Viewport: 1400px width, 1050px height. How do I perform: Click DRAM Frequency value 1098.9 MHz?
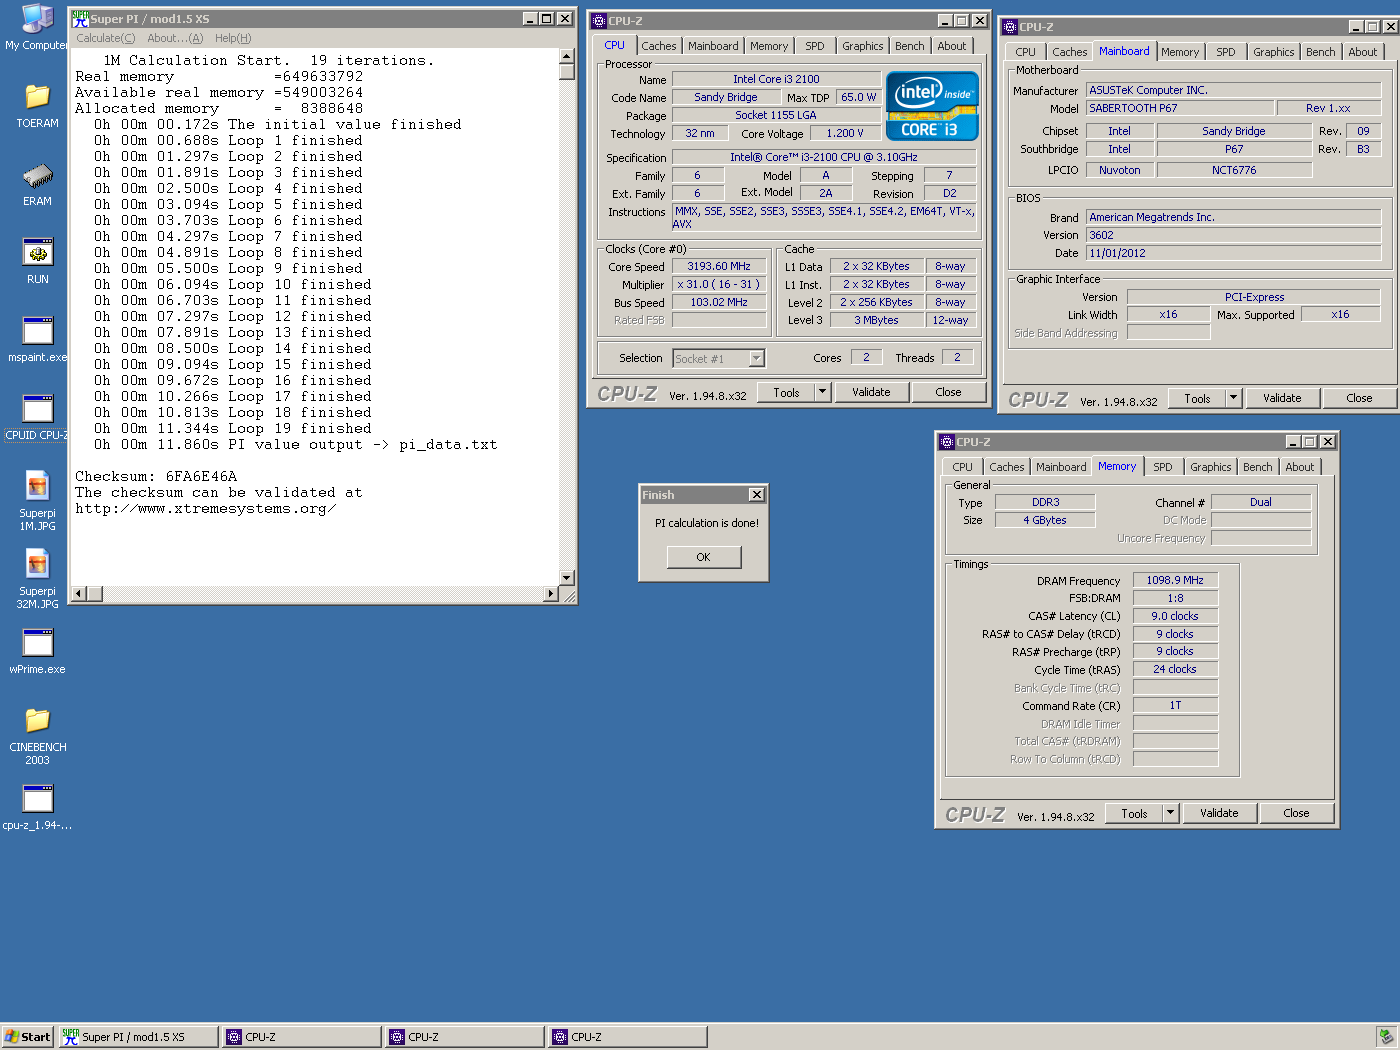[x=1175, y=580]
